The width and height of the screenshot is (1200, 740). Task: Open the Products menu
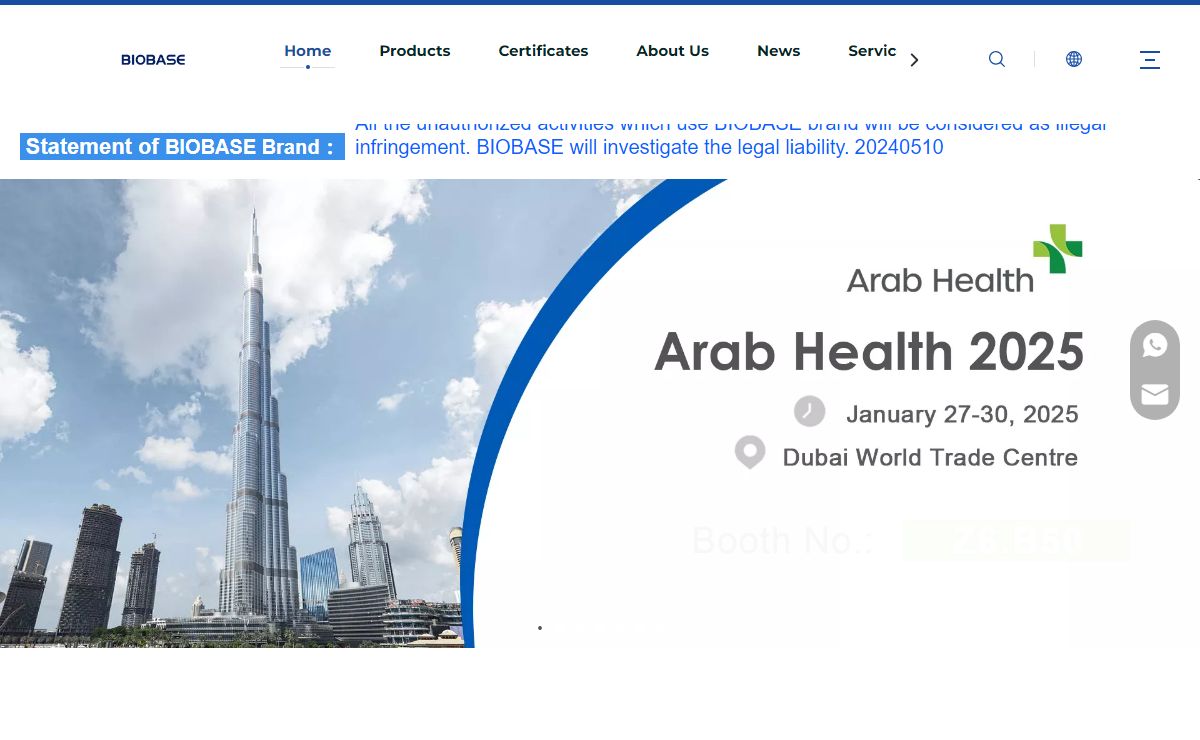(x=415, y=51)
